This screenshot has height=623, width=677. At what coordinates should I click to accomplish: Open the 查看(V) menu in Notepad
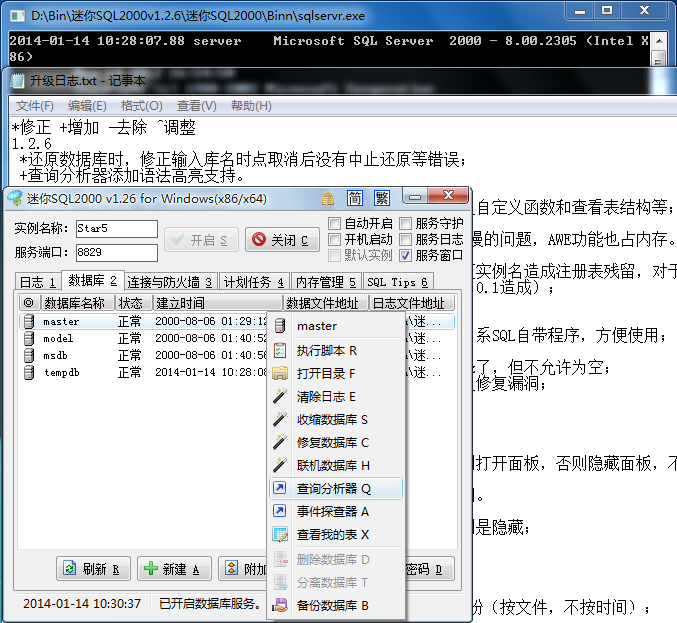coord(196,106)
